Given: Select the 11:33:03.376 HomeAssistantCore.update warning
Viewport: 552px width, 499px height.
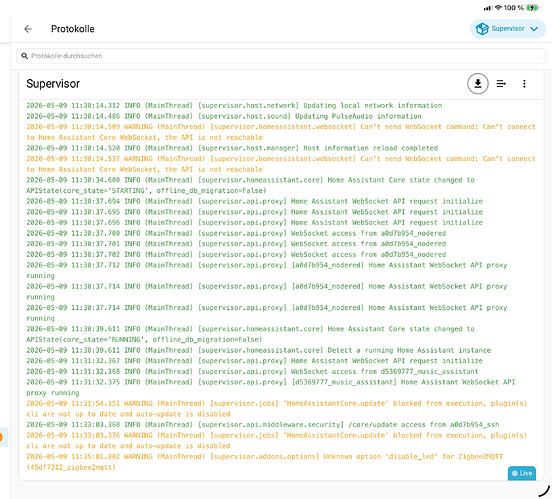Looking at the screenshot, I should [x=277, y=441].
